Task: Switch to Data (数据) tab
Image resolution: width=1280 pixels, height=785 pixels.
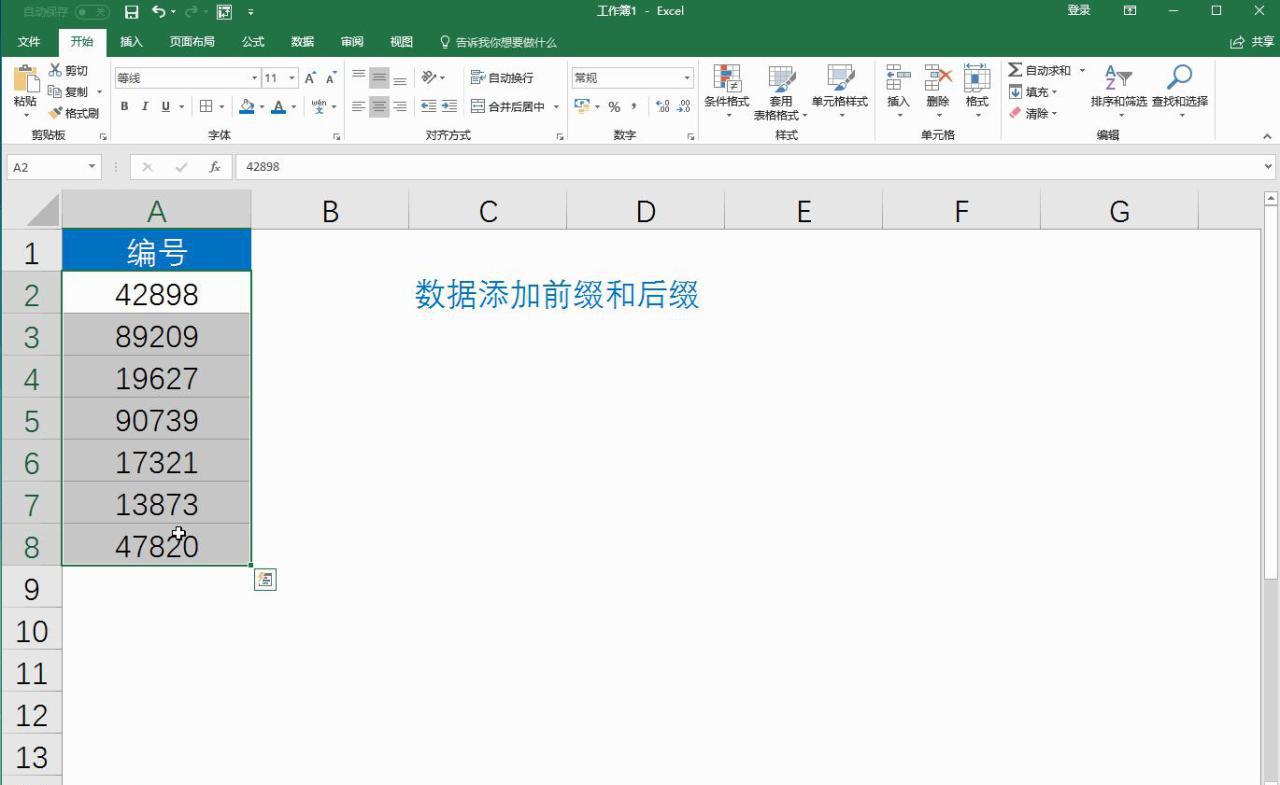Action: (302, 42)
